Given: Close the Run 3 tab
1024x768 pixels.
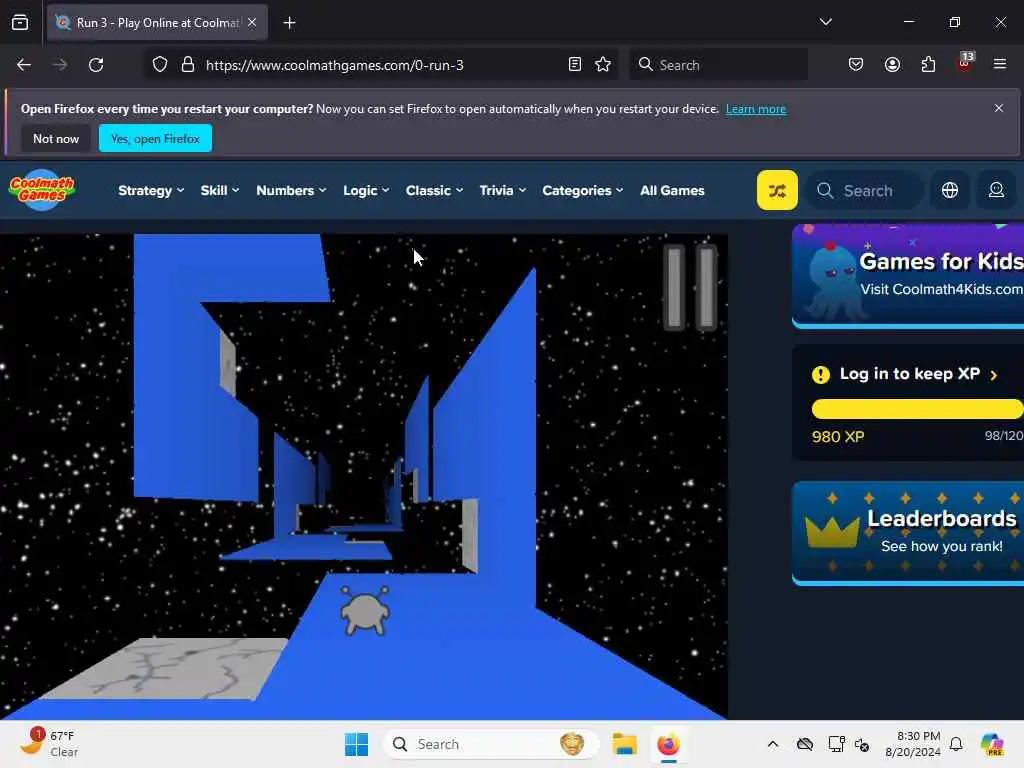Looking at the screenshot, I should (x=252, y=22).
